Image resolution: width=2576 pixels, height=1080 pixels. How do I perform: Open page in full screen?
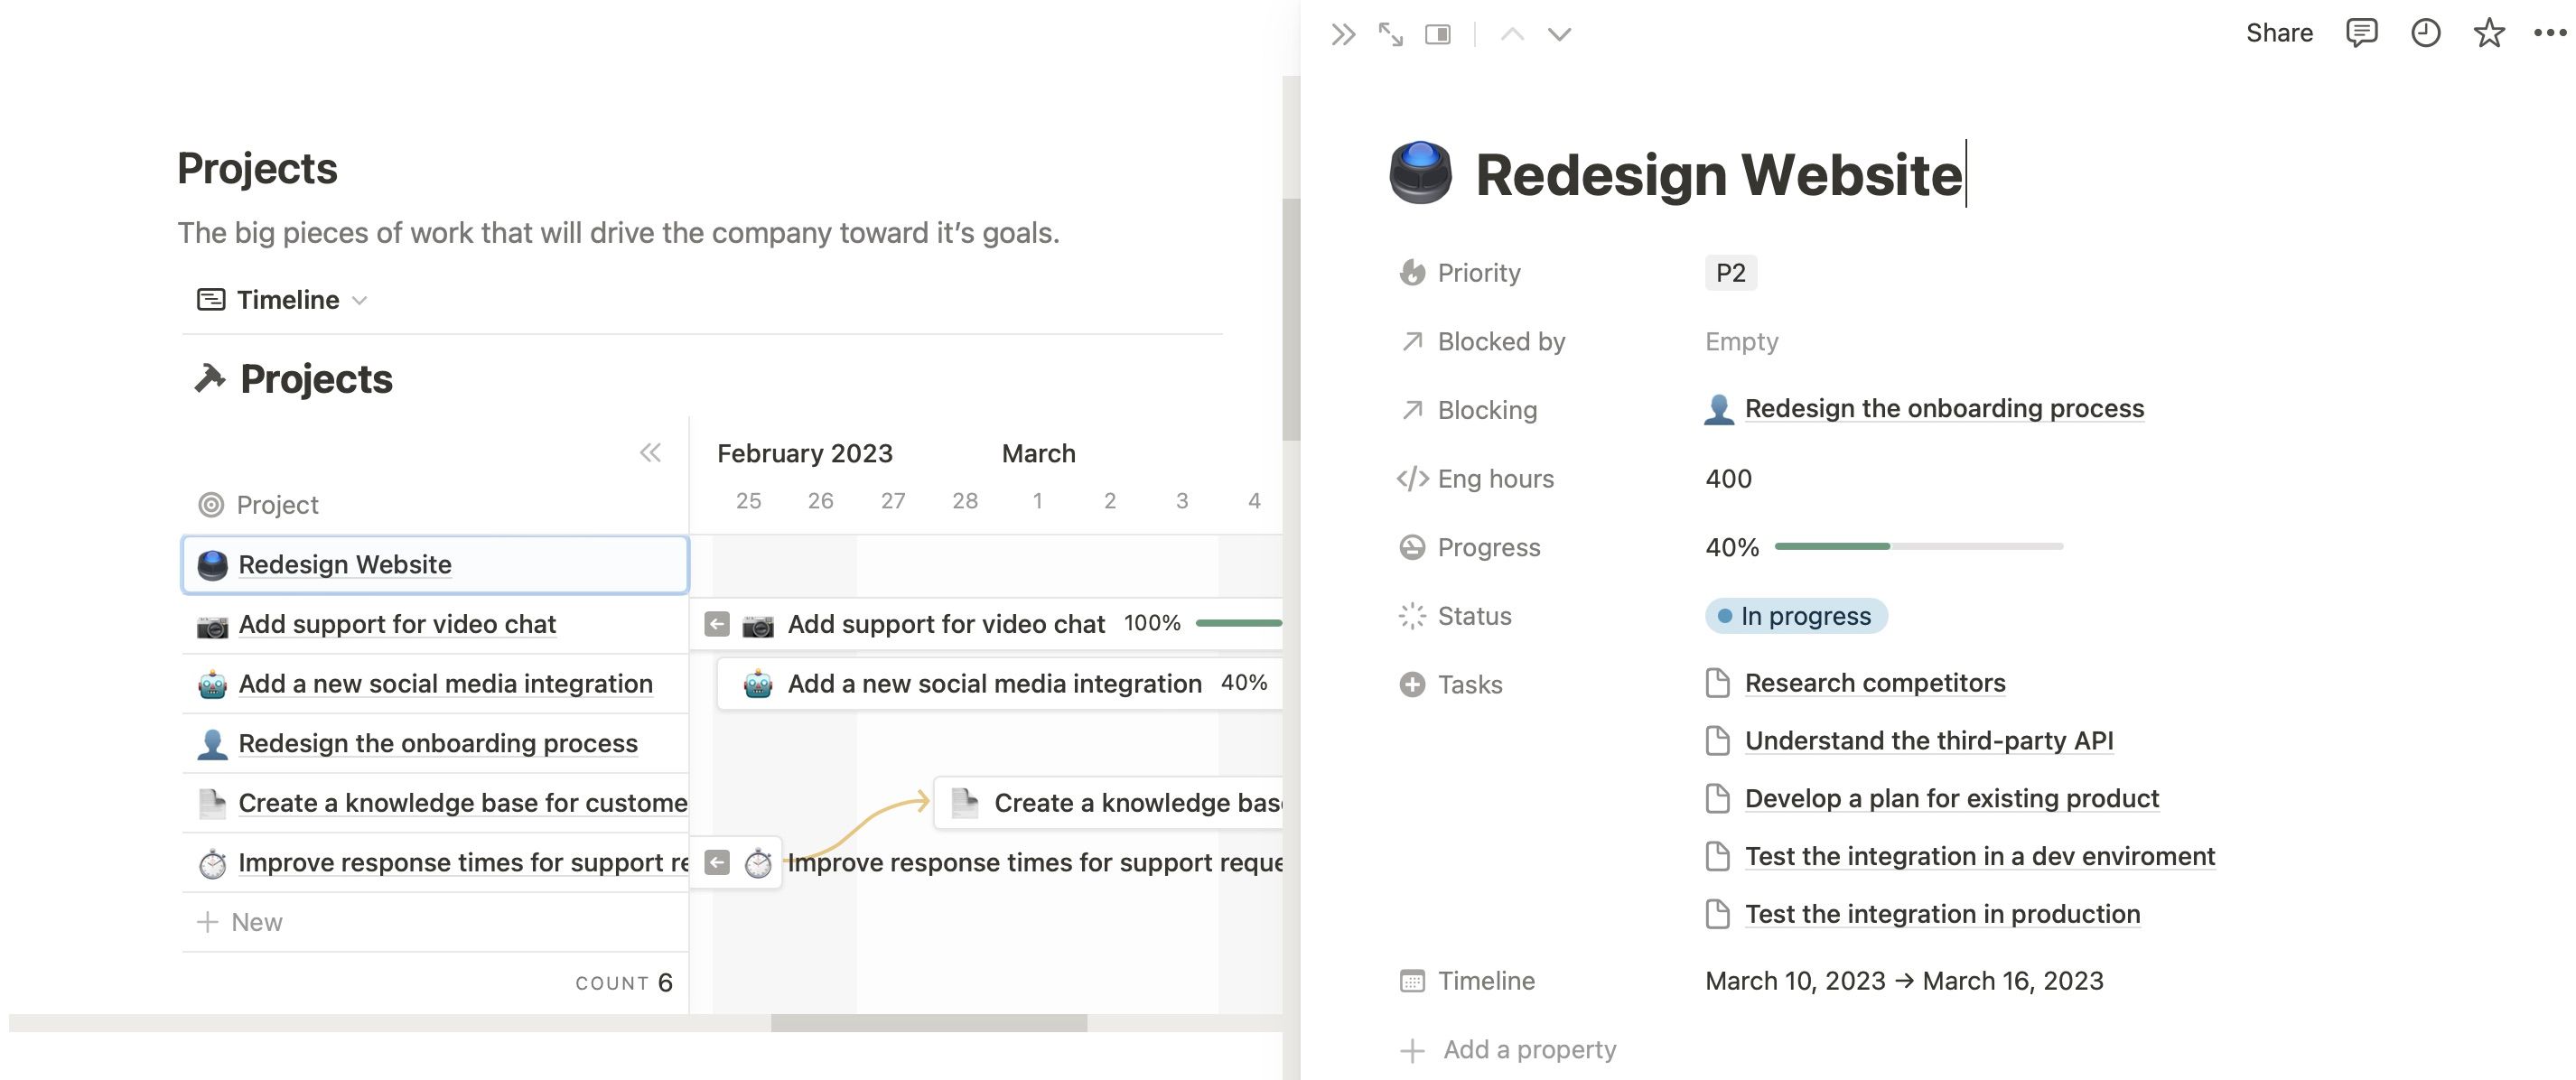[1390, 35]
